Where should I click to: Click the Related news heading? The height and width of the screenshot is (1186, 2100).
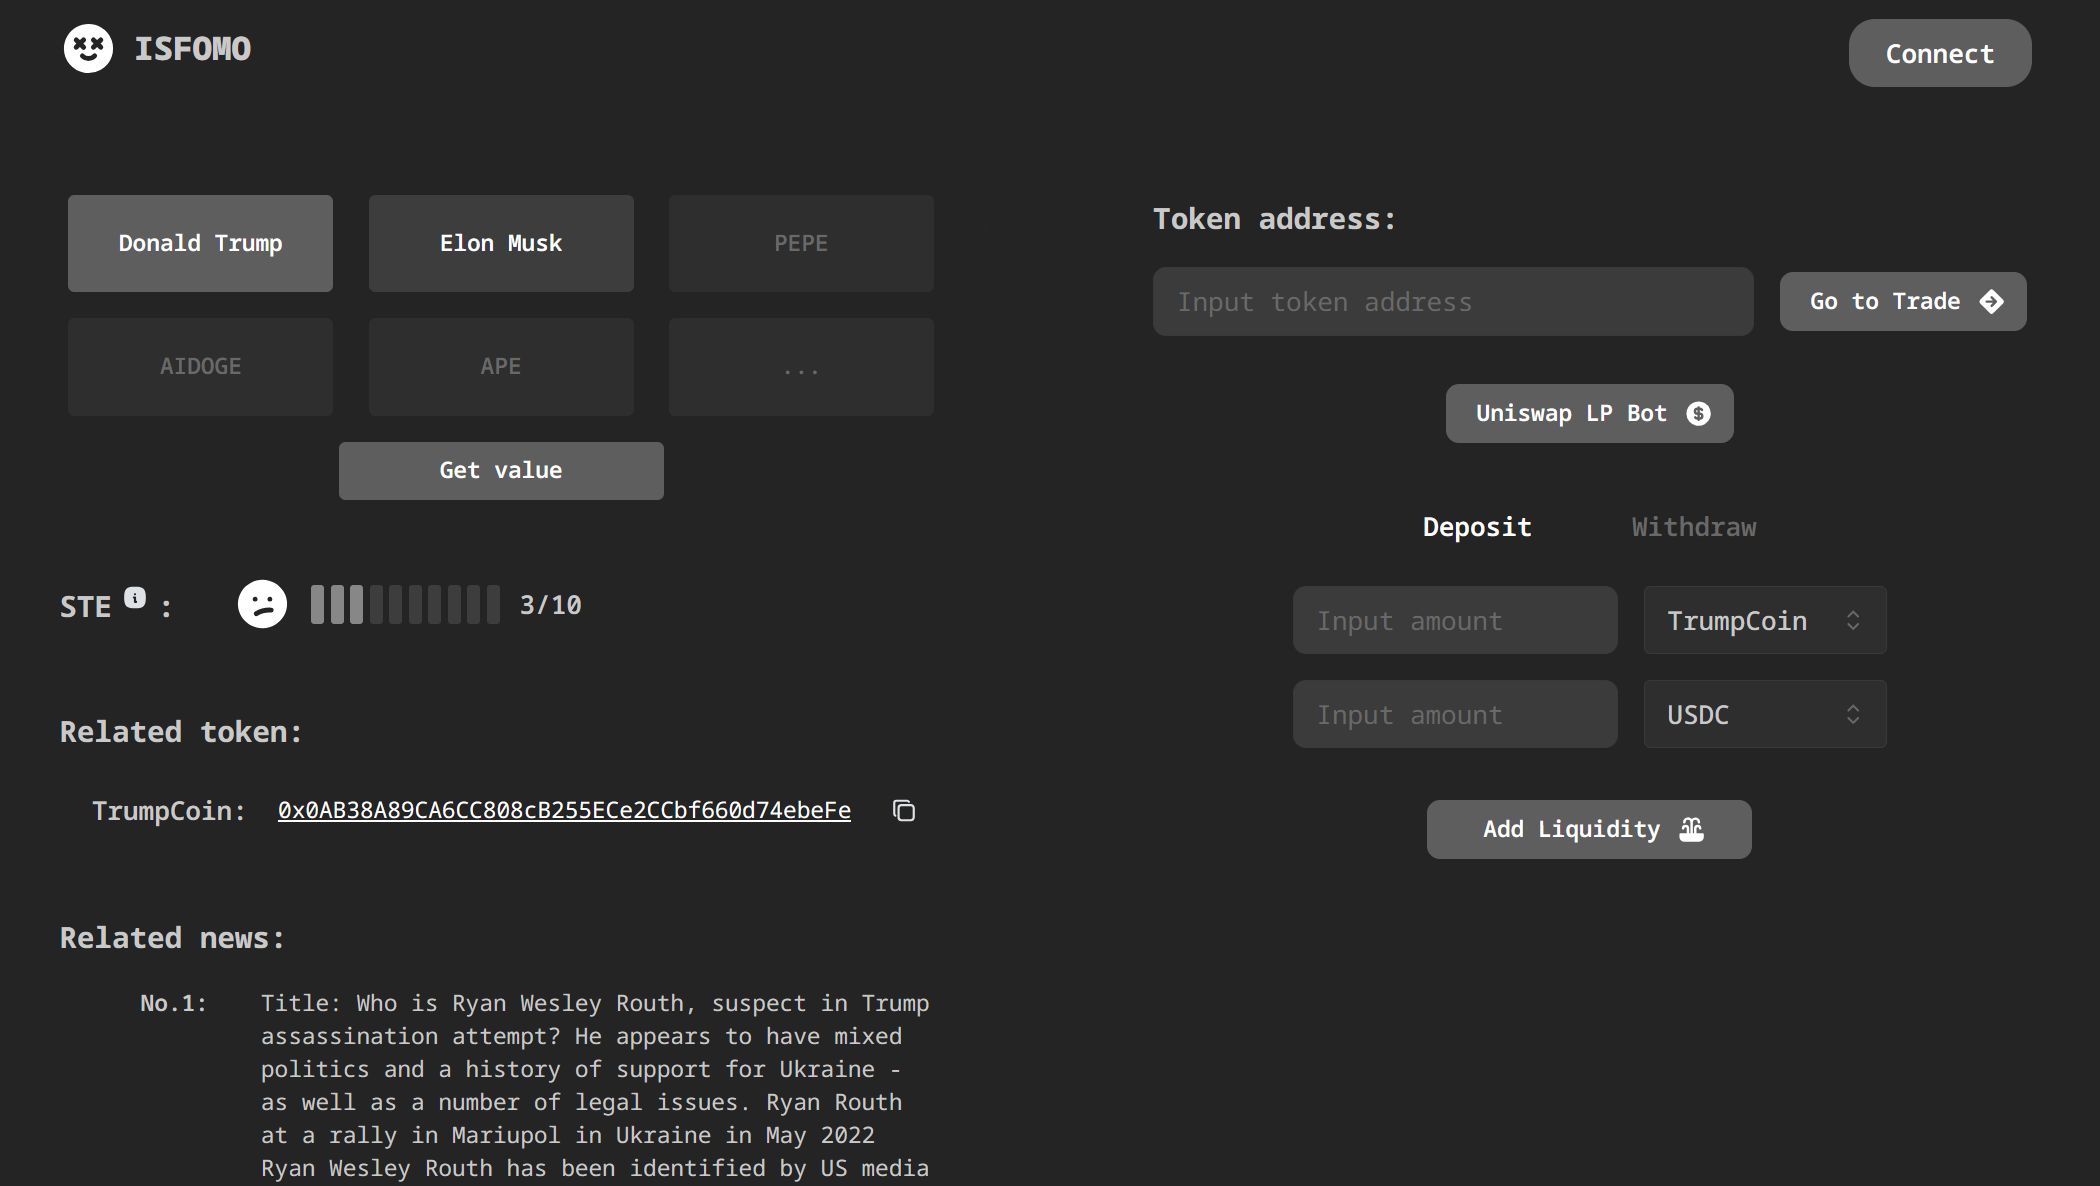click(172, 938)
